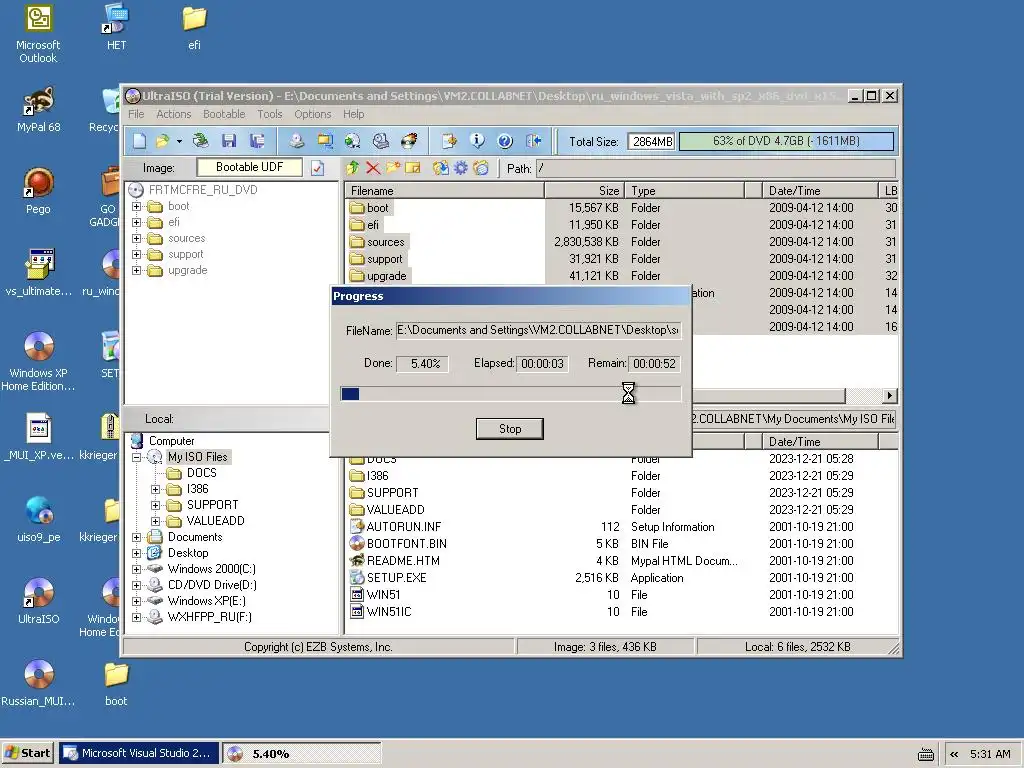
Task: Click the Make CD/DVD Image icon
Action: 296,140
